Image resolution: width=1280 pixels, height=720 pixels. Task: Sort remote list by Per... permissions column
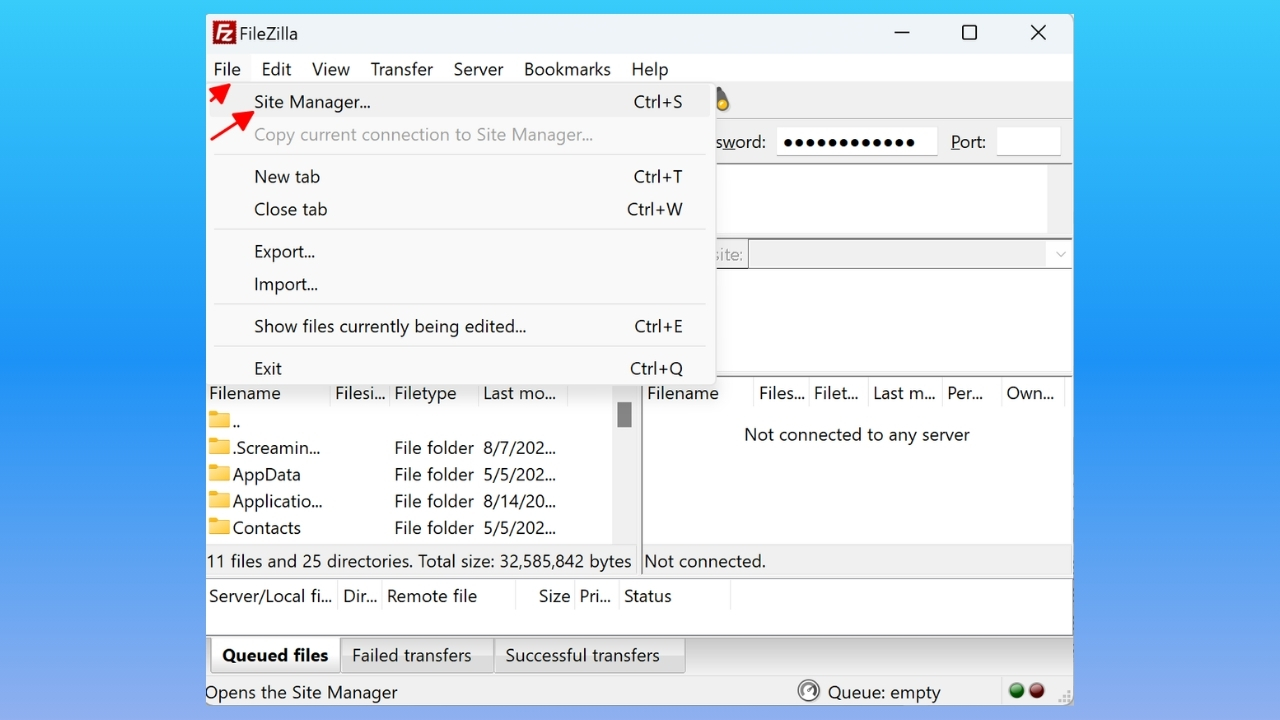pos(970,394)
